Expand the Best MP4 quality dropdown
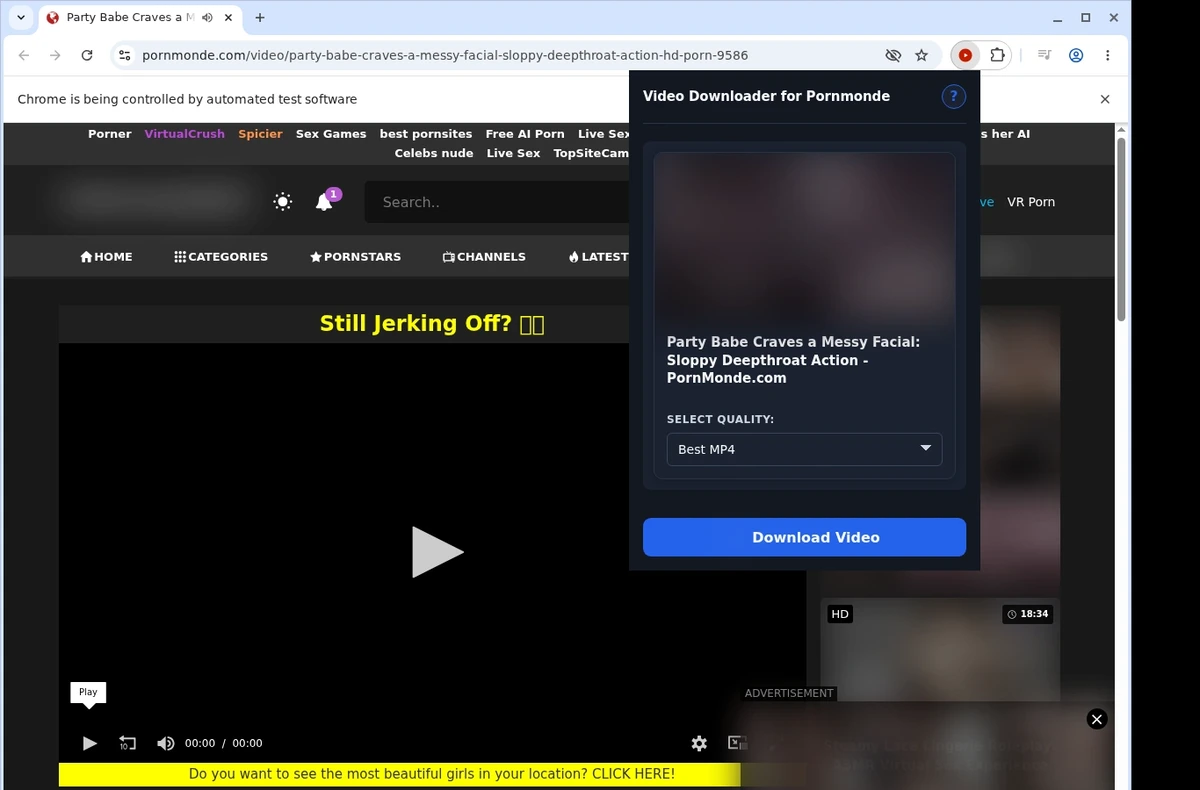 [x=804, y=449]
